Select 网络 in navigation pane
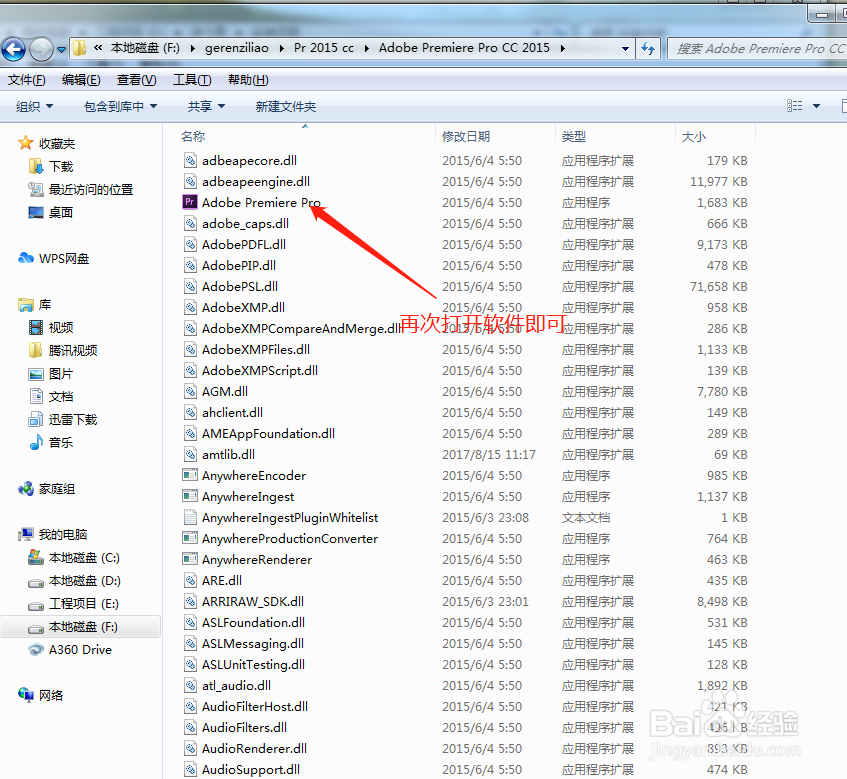Viewport: 847px width, 779px height. click(x=51, y=695)
